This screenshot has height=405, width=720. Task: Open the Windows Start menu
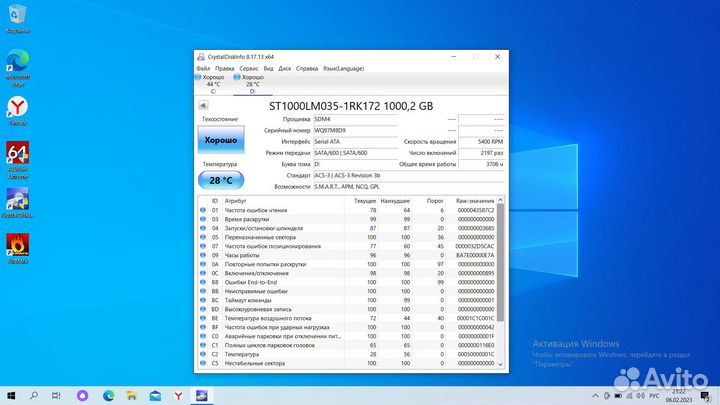pyautogui.click(x=12, y=395)
